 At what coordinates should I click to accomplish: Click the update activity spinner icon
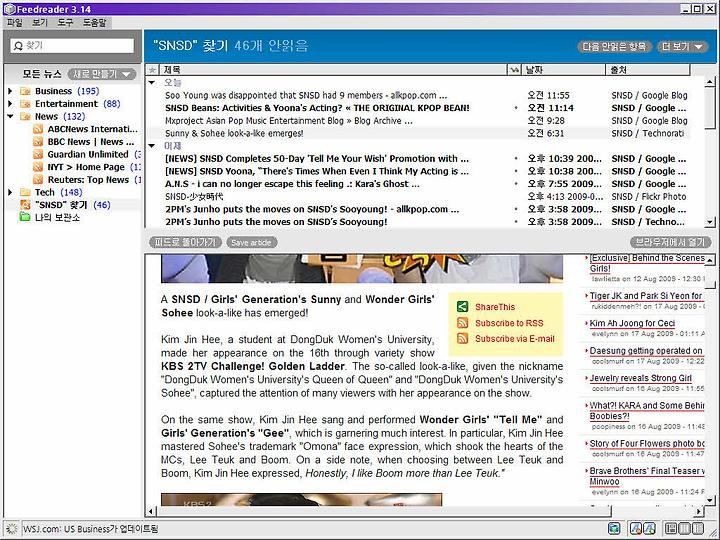tap(11, 529)
